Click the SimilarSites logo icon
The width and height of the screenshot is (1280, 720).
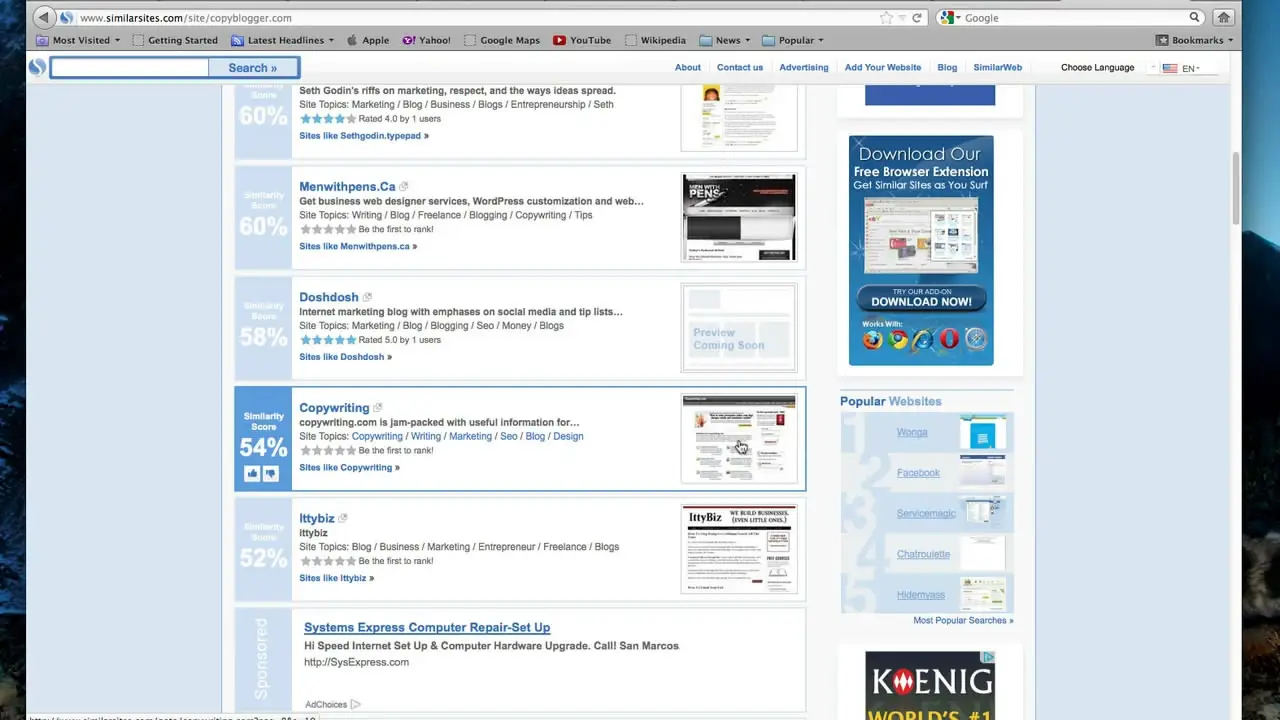37,68
